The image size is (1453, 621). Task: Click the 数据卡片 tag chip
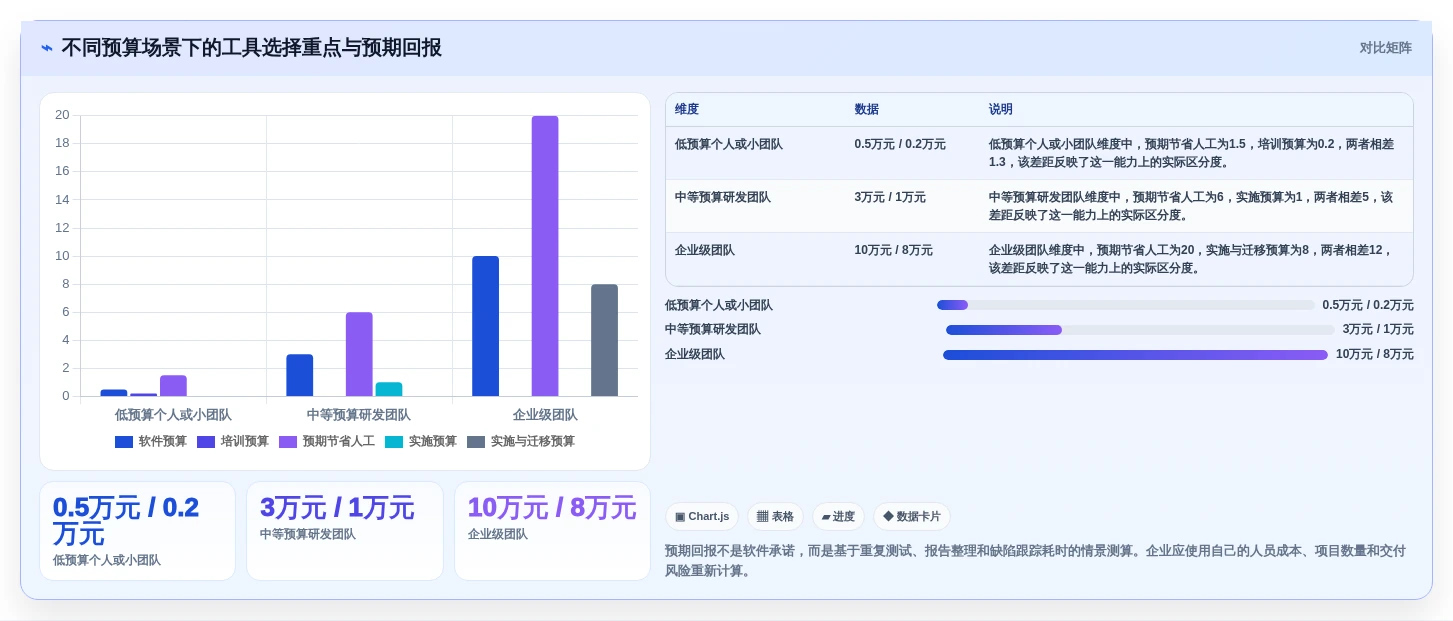click(911, 516)
